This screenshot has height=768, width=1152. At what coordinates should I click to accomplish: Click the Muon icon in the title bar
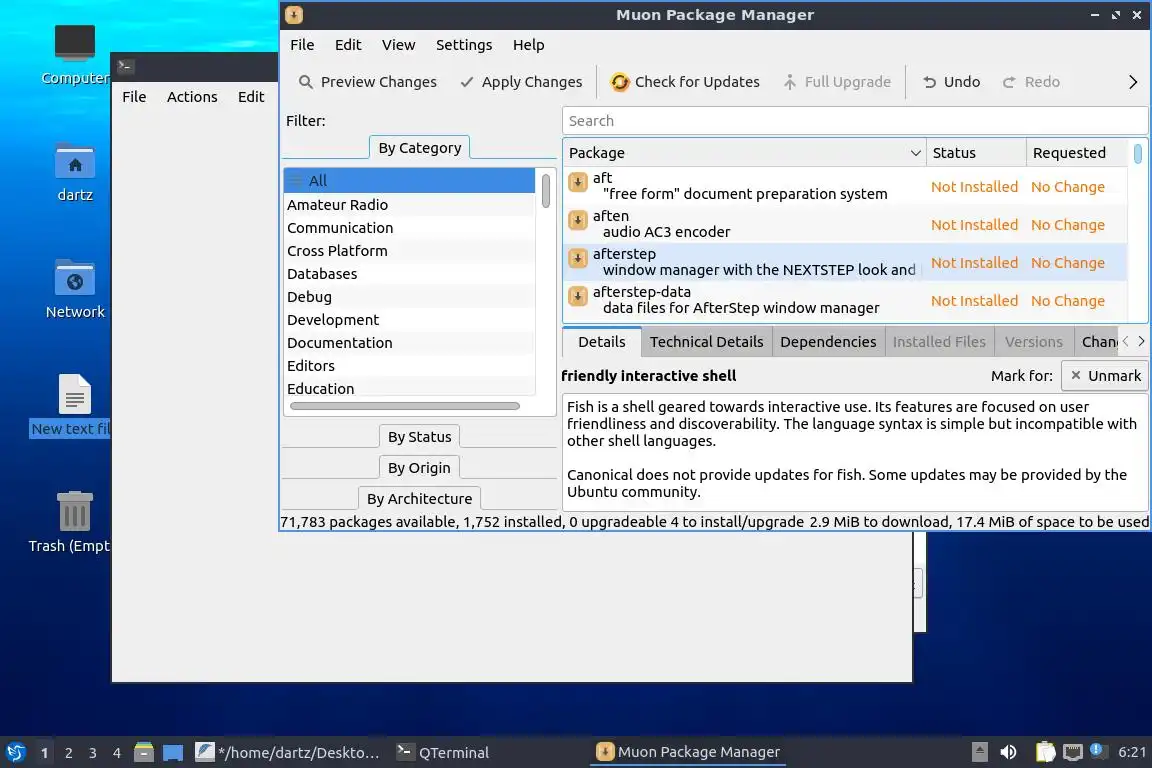pos(294,15)
